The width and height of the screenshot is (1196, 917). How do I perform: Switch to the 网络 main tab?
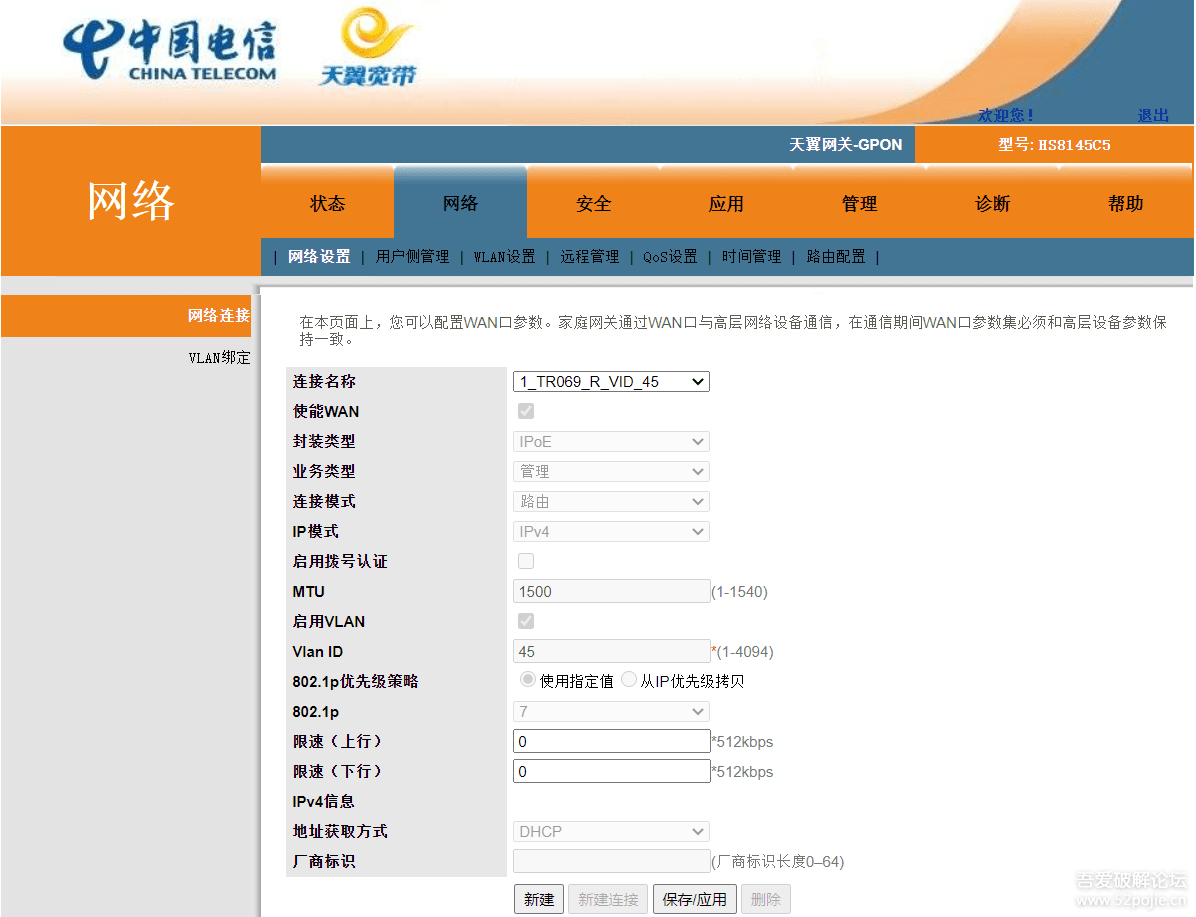coord(460,203)
